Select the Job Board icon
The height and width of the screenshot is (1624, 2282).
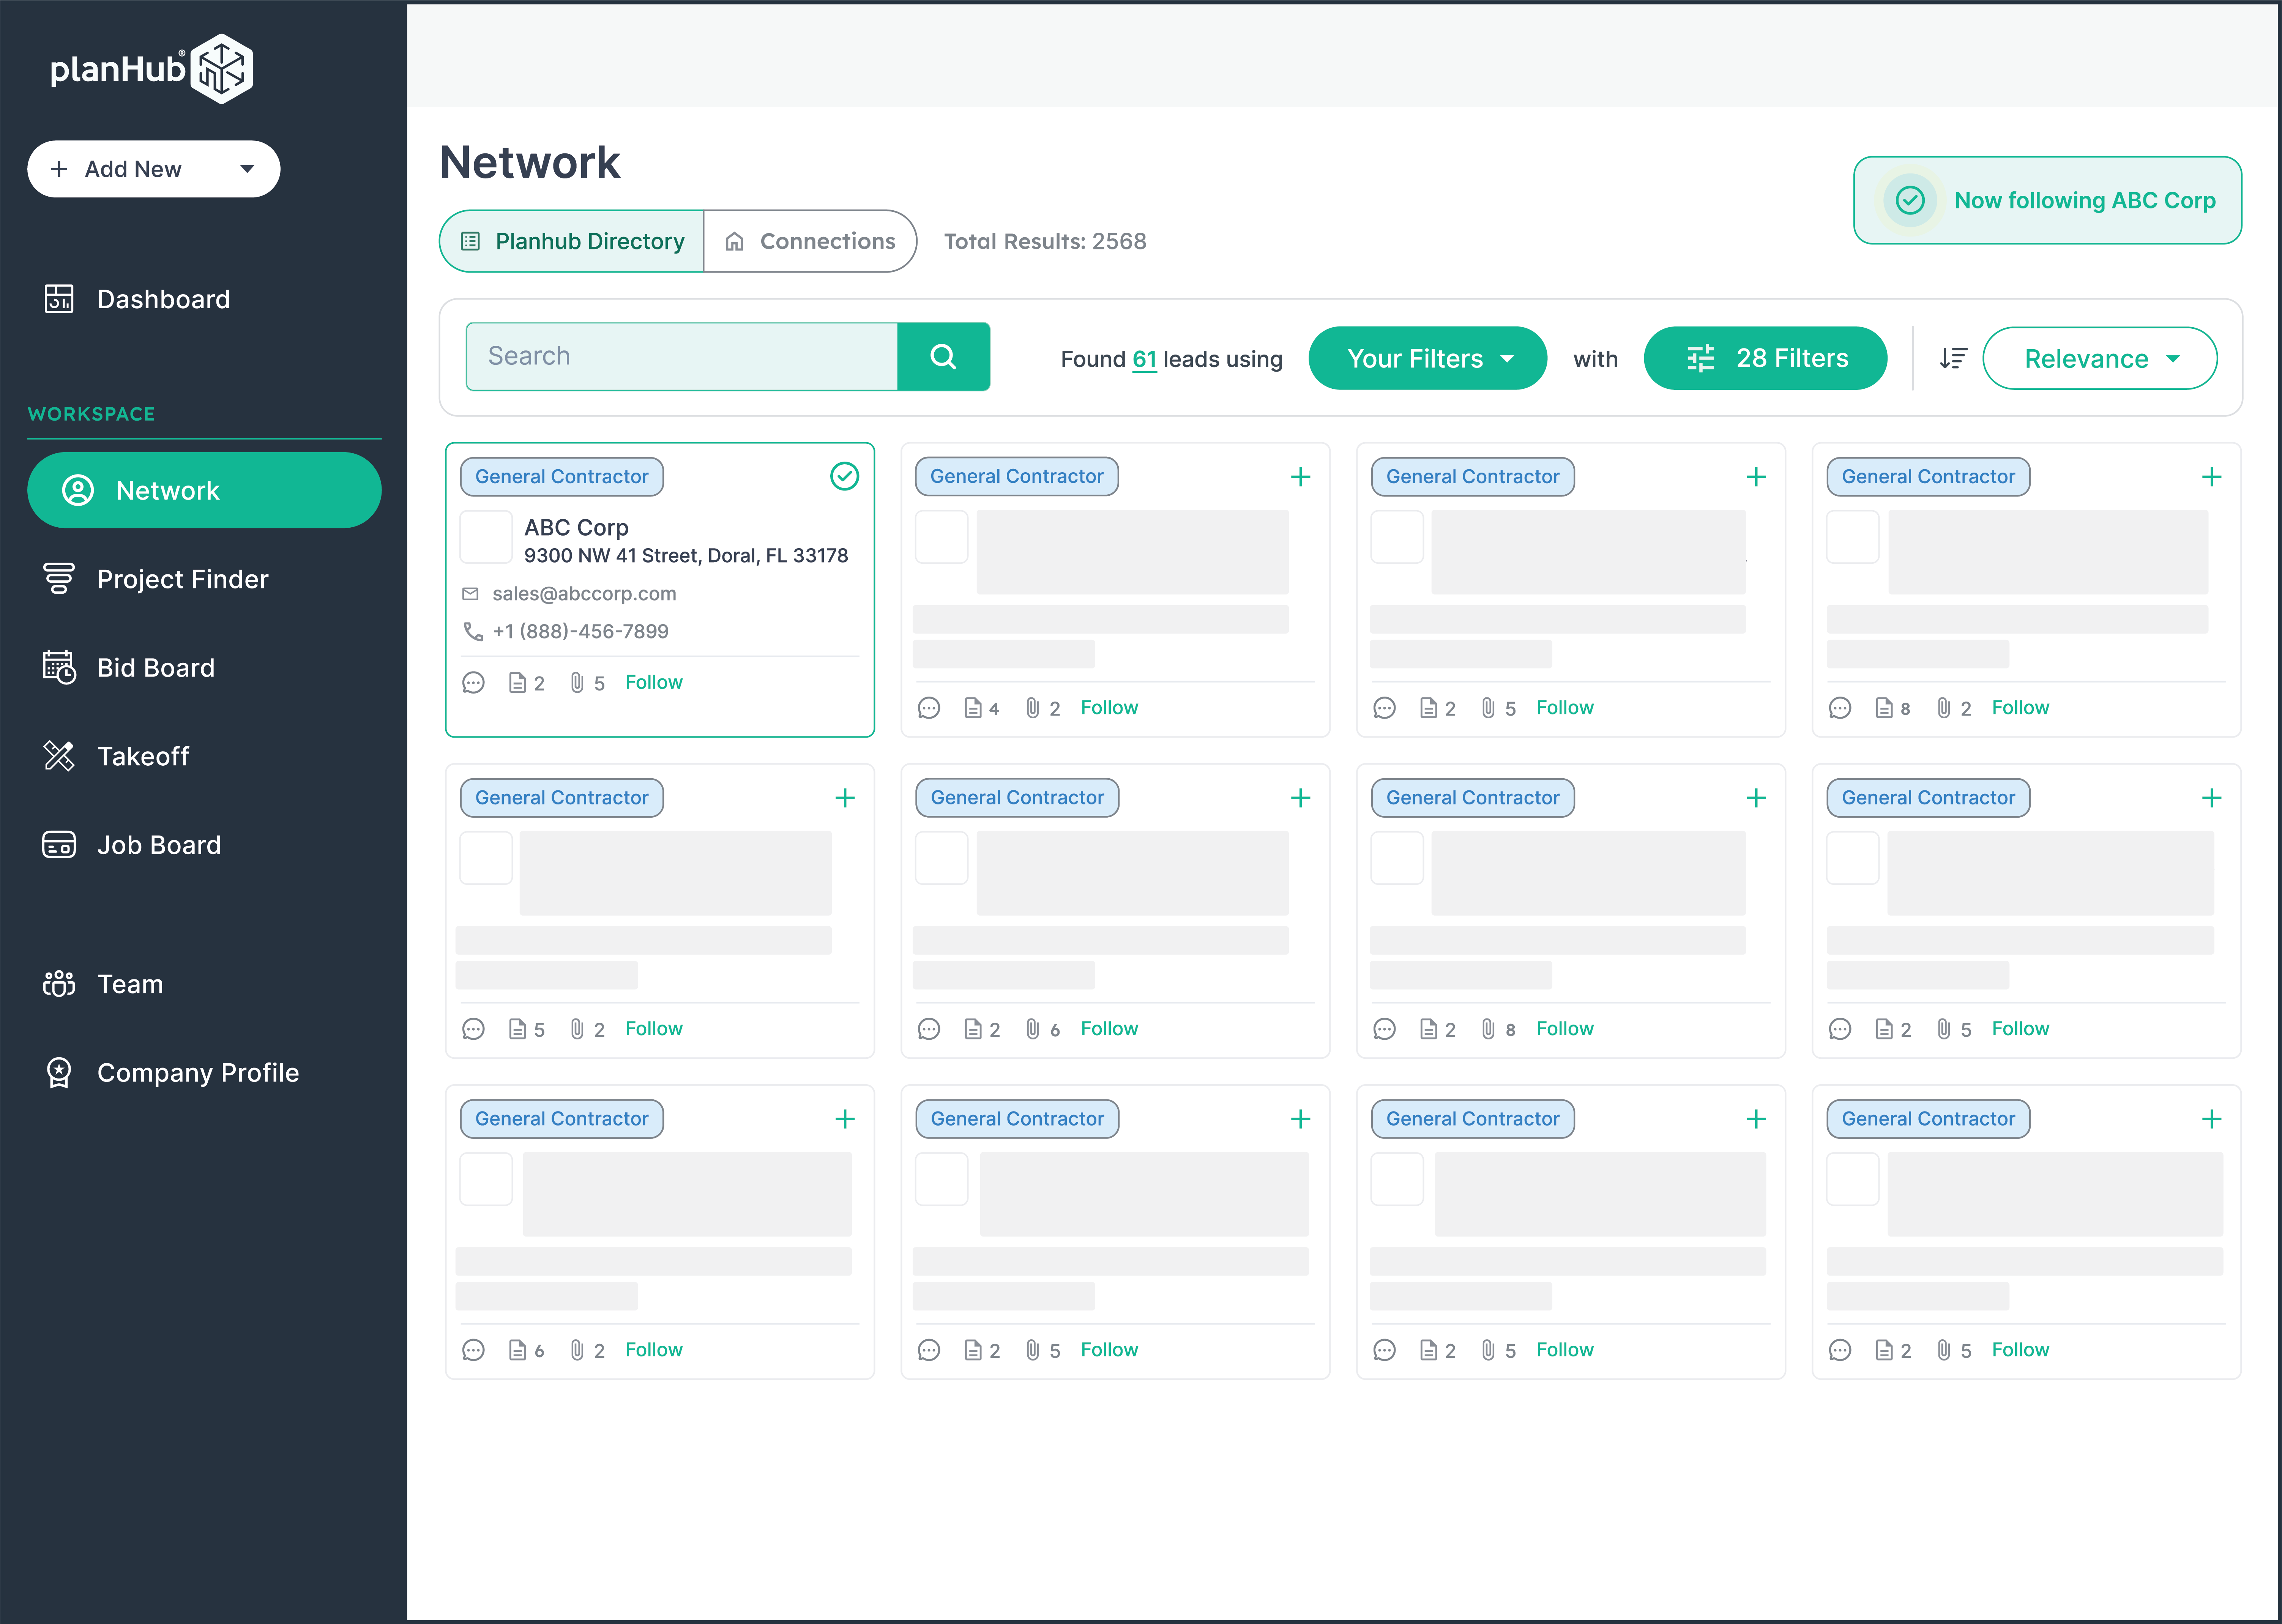click(x=59, y=844)
